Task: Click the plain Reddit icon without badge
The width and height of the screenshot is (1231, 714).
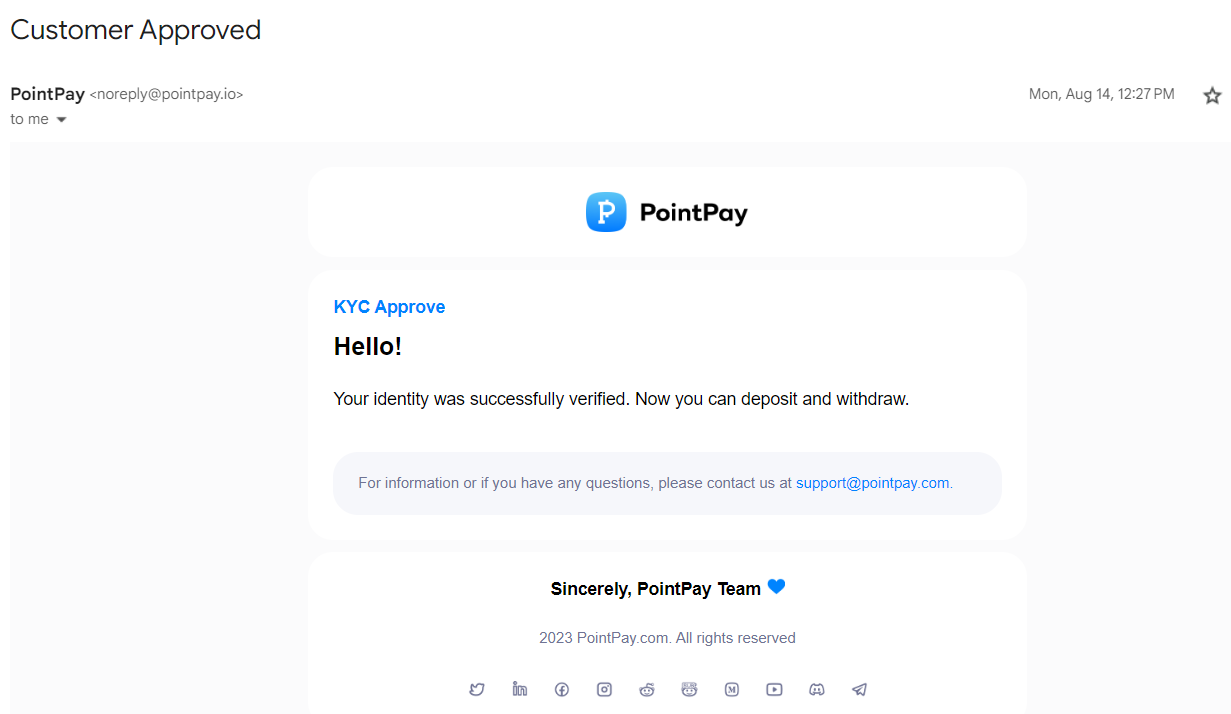Action: pyautogui.click(x=647, y=689)
